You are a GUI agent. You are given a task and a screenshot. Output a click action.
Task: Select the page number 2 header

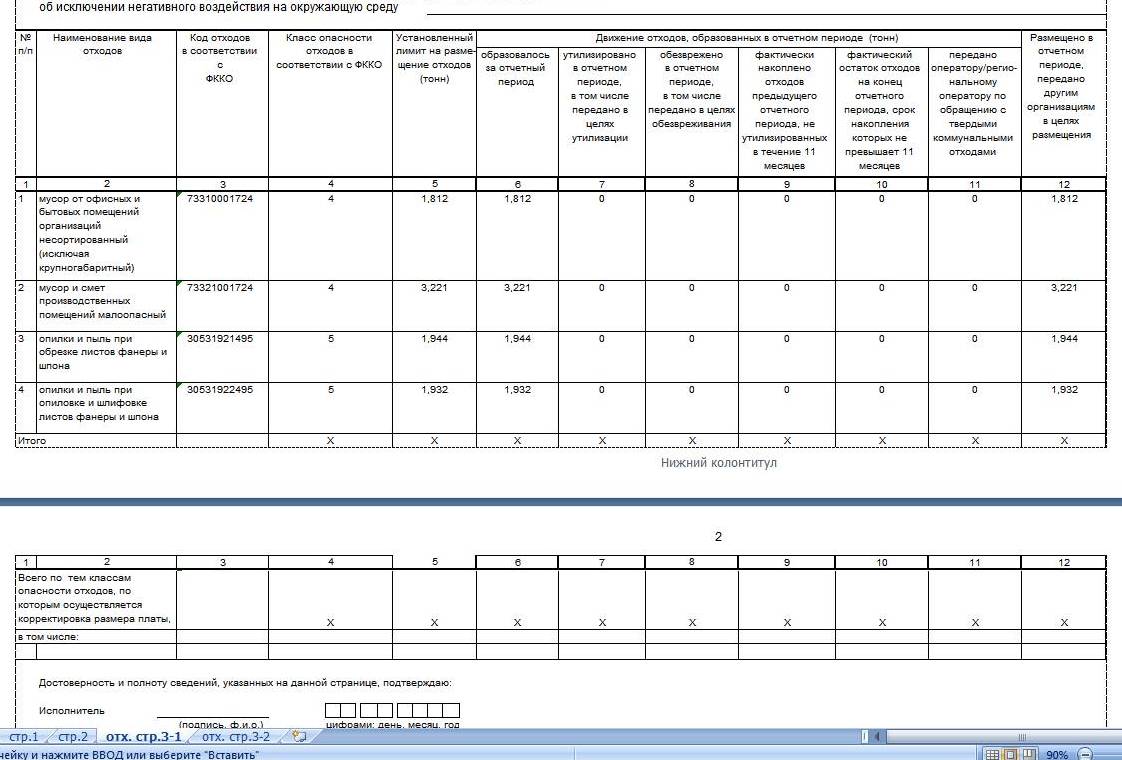(718, 536)
